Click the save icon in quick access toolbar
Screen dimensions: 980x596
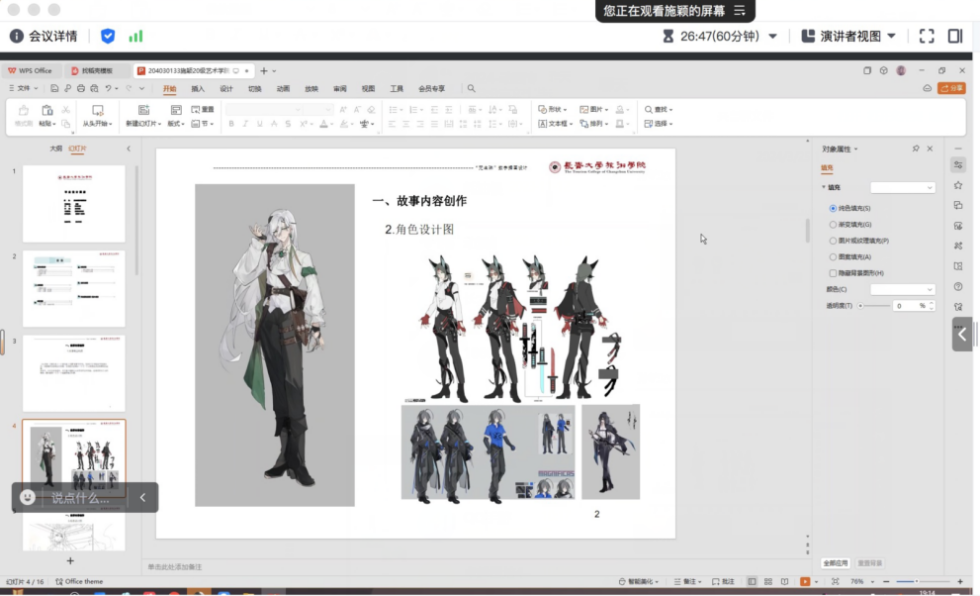click(54, 89)
